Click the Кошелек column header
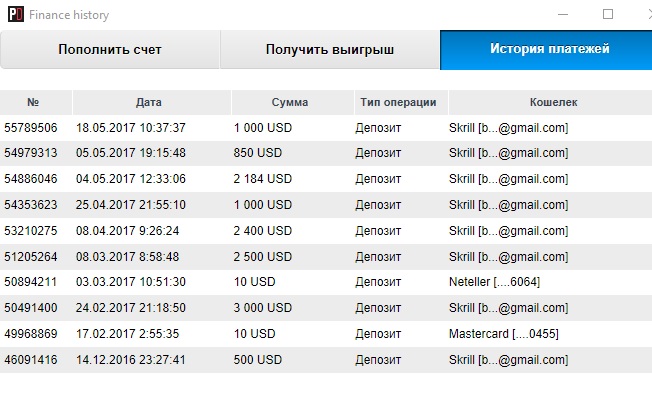652x402 pixels. click(x=553, y=102)
